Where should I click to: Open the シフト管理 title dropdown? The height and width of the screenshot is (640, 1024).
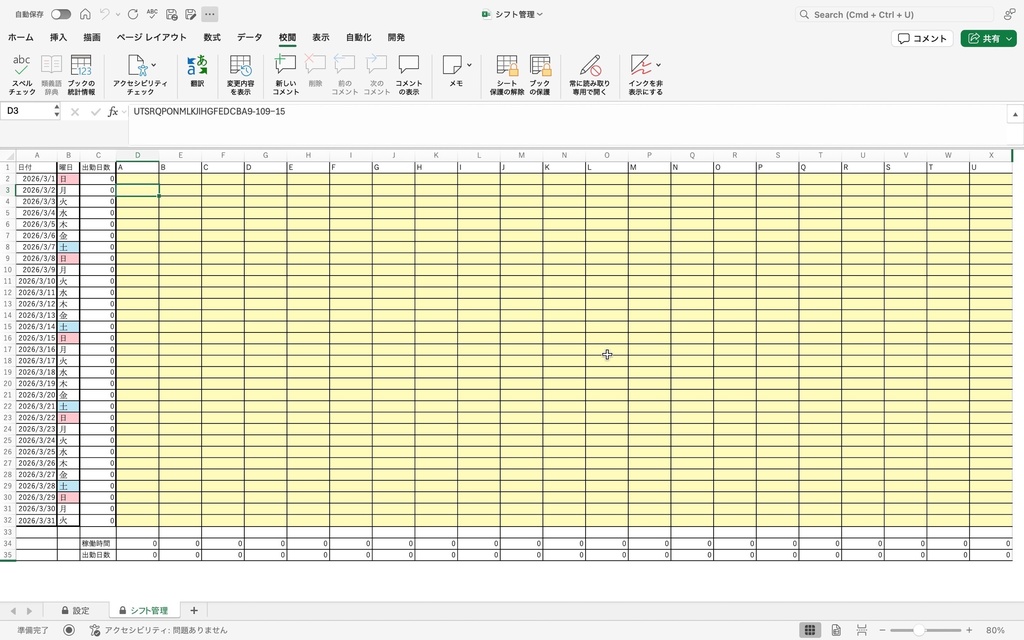539,14
